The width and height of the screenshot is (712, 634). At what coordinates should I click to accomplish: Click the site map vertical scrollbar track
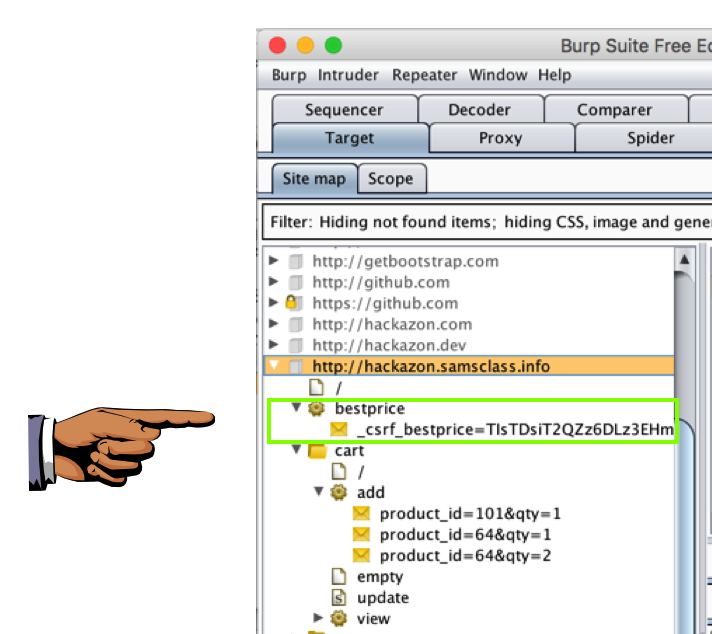[x=685, y=345]
